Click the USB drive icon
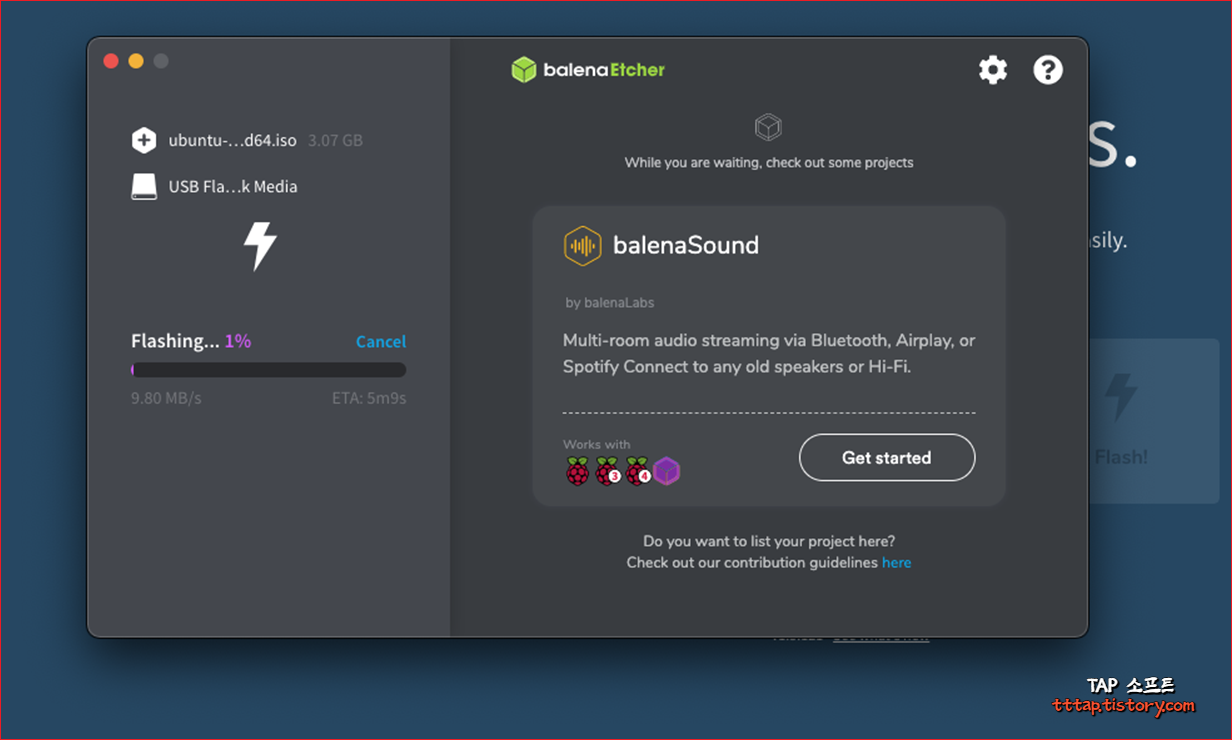This screenshot has width=1232, height=740. (144, 186)
